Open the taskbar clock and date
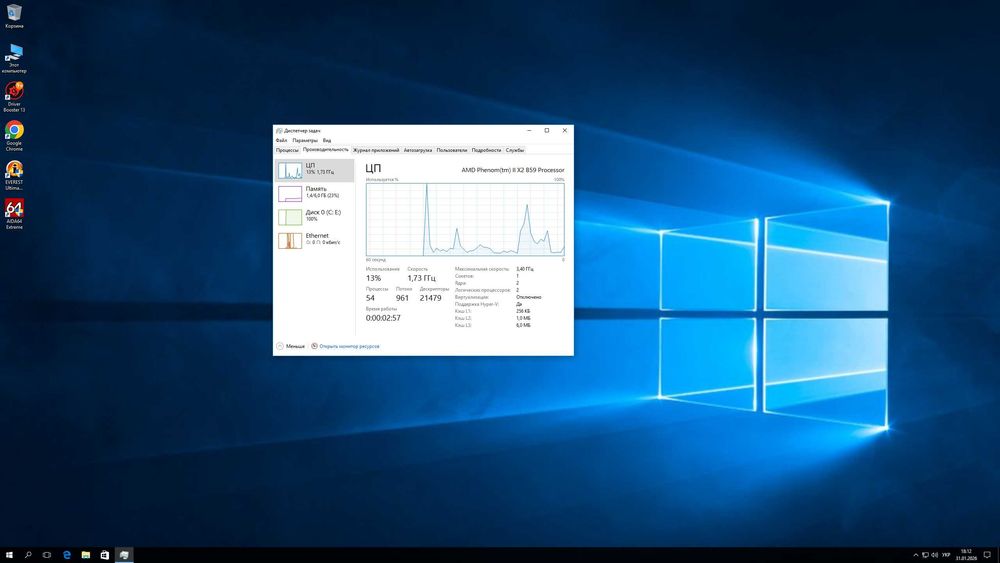The image size is (1000, 563). pyautogui.click(x=966, y=555)
